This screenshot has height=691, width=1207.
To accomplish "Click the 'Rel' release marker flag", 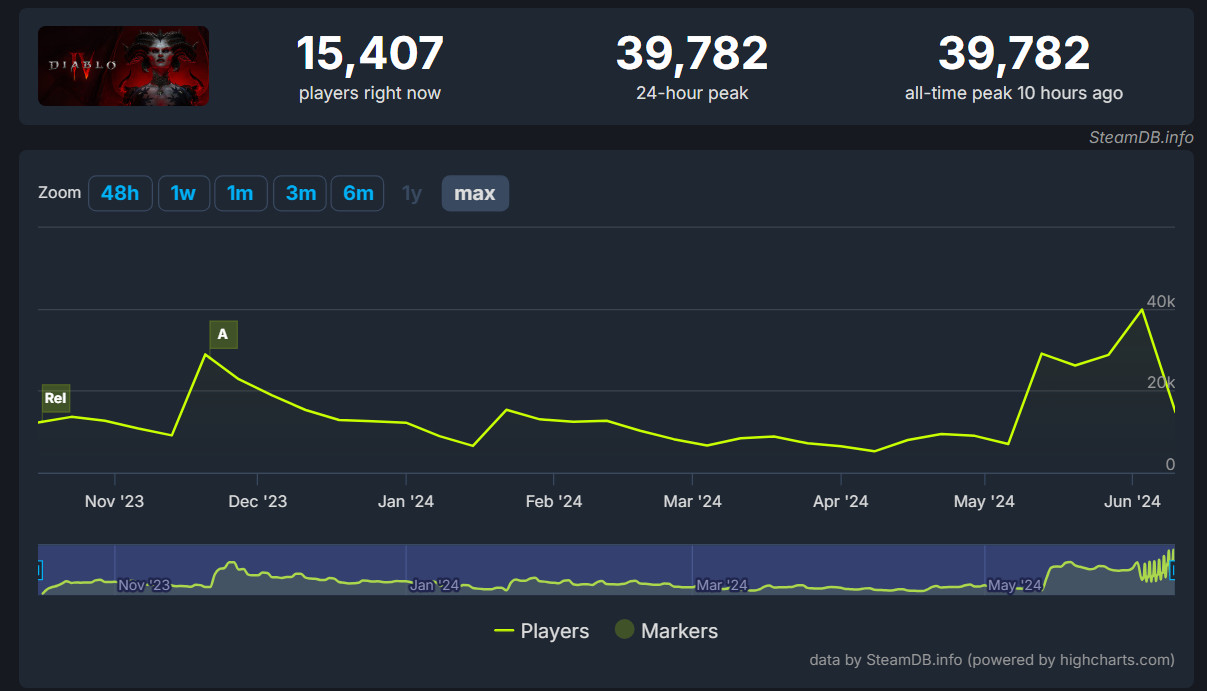I will point(56,398).
